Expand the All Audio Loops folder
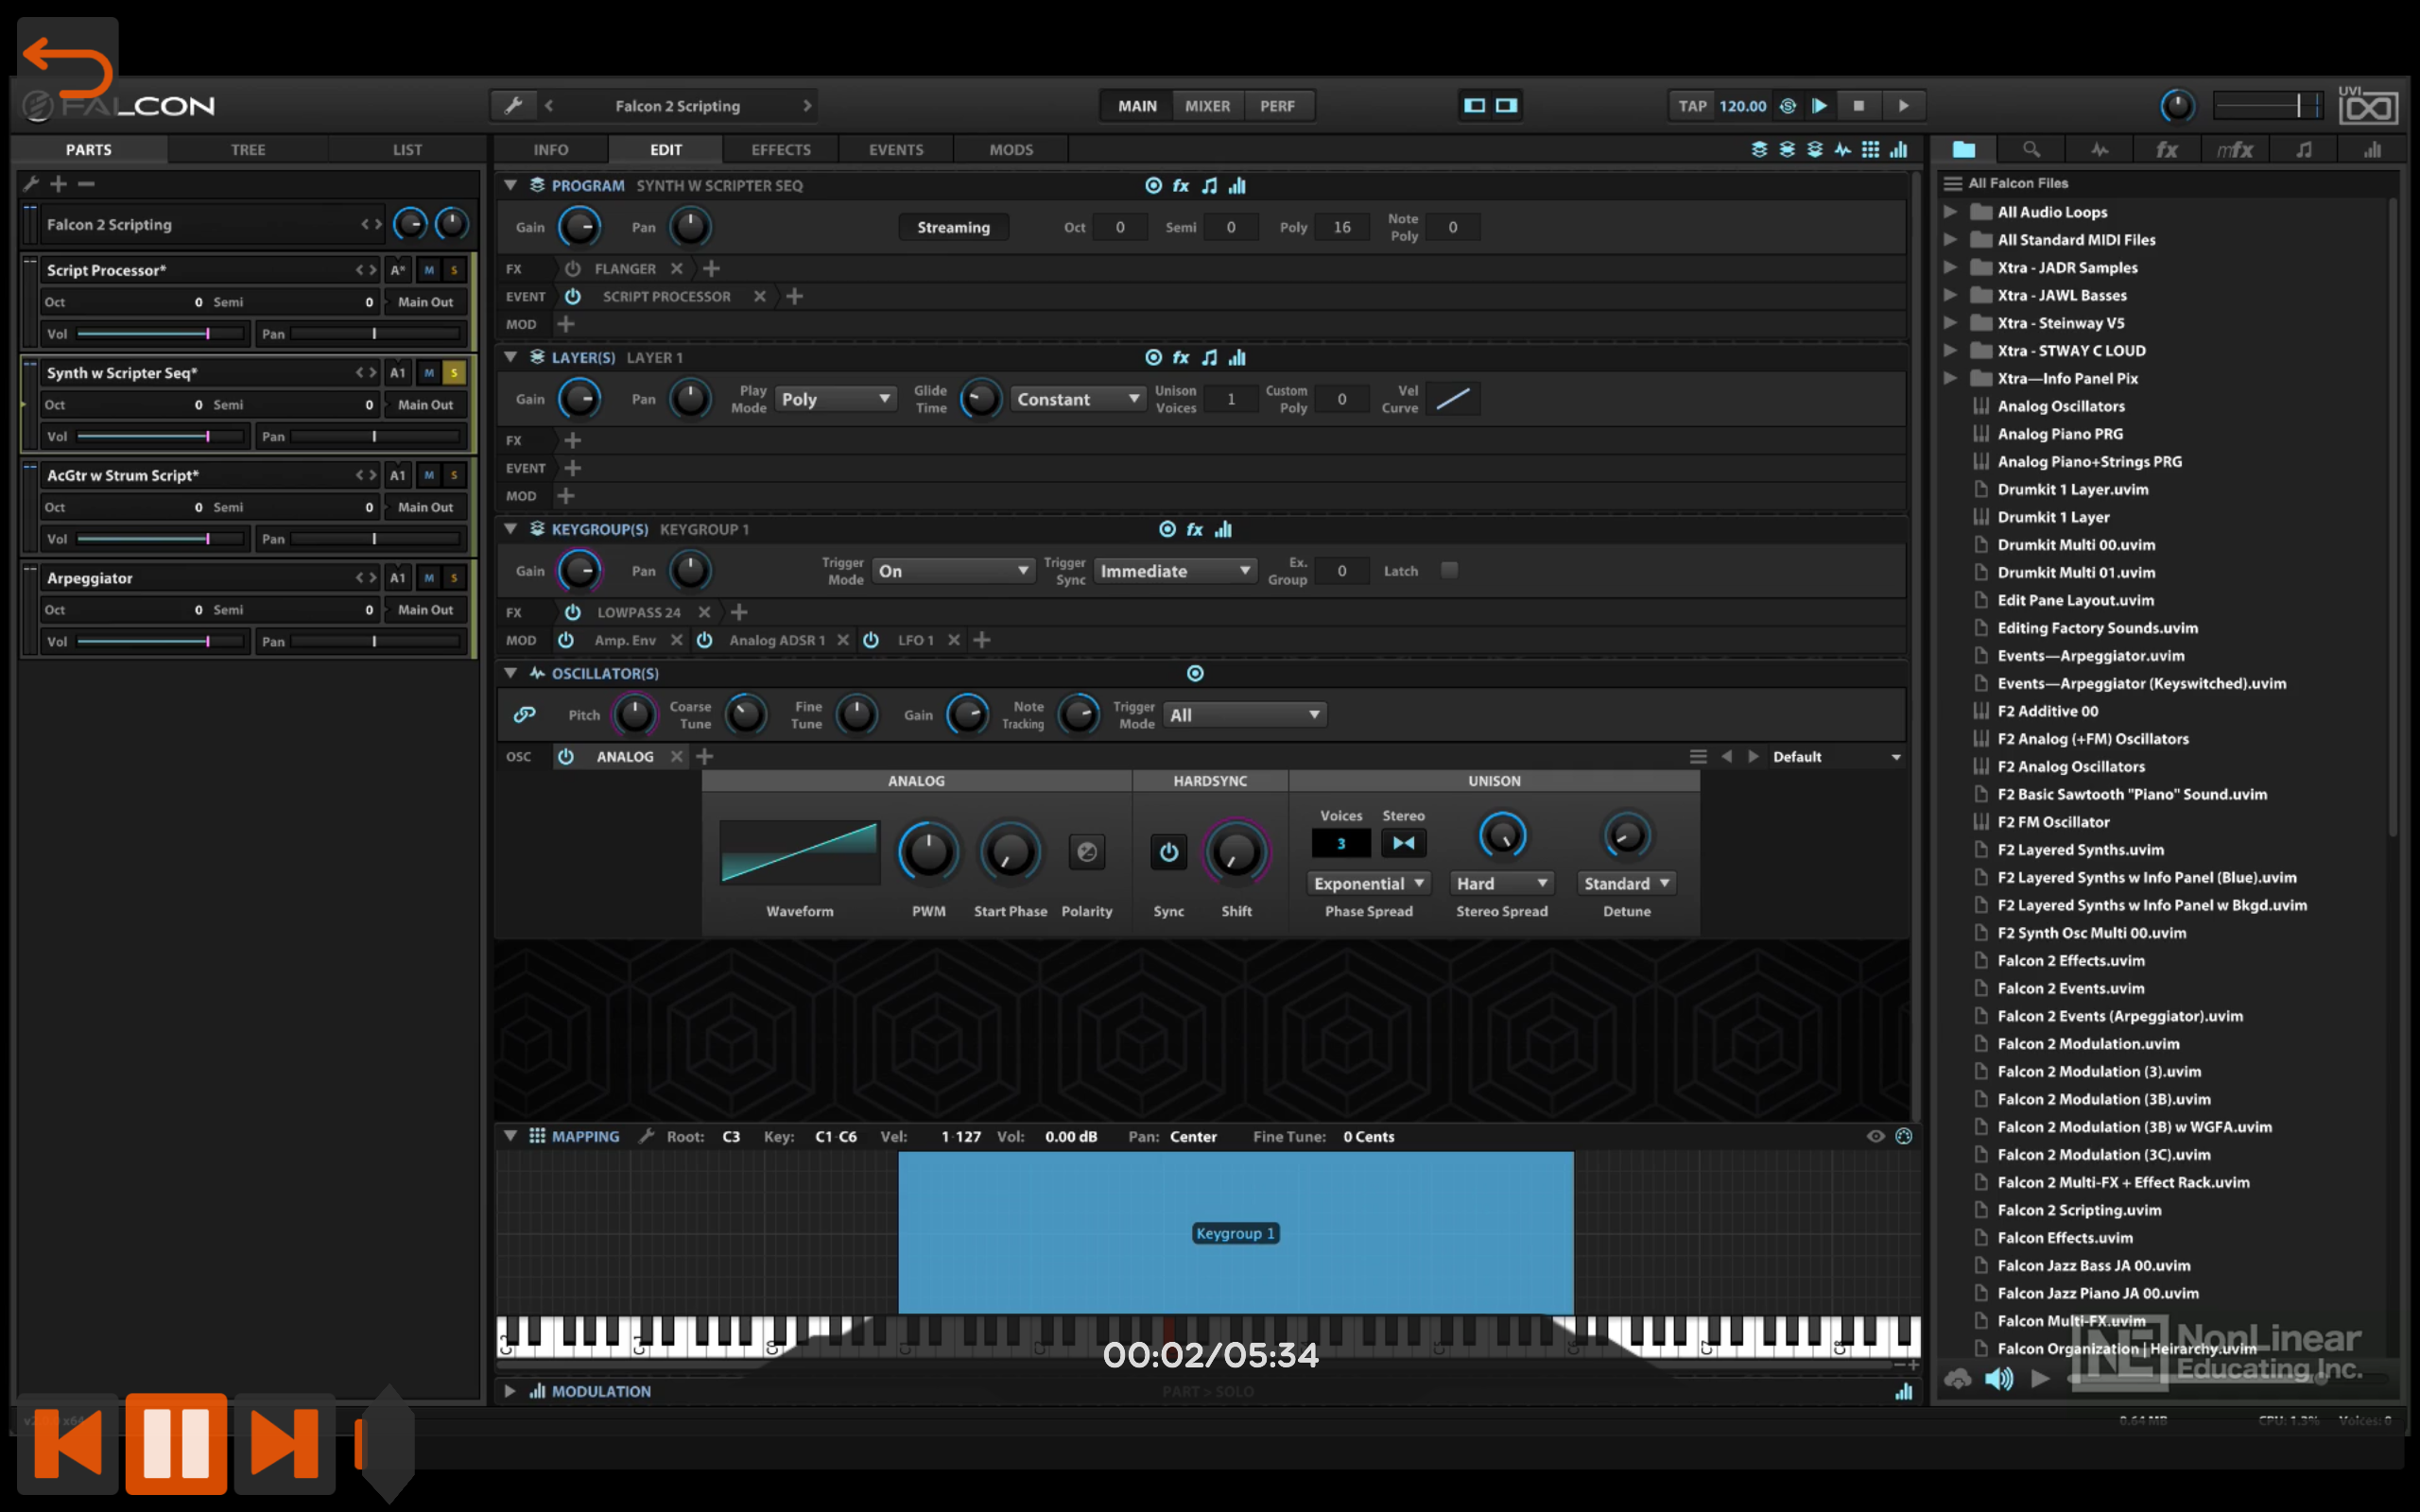Viewport: 2420px width, 1512px height. 1950,211
